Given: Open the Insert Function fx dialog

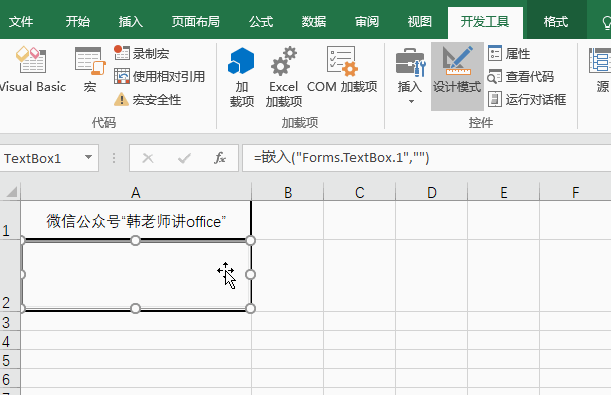Looking at the screenshot, I should point(220,158).
